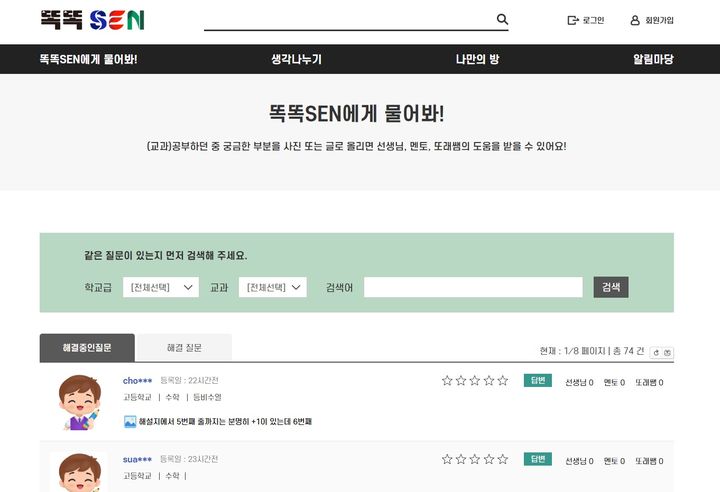Open the 학교급 dropdown
The width and height of the screenshot is (720, 492).
point(161,287)
